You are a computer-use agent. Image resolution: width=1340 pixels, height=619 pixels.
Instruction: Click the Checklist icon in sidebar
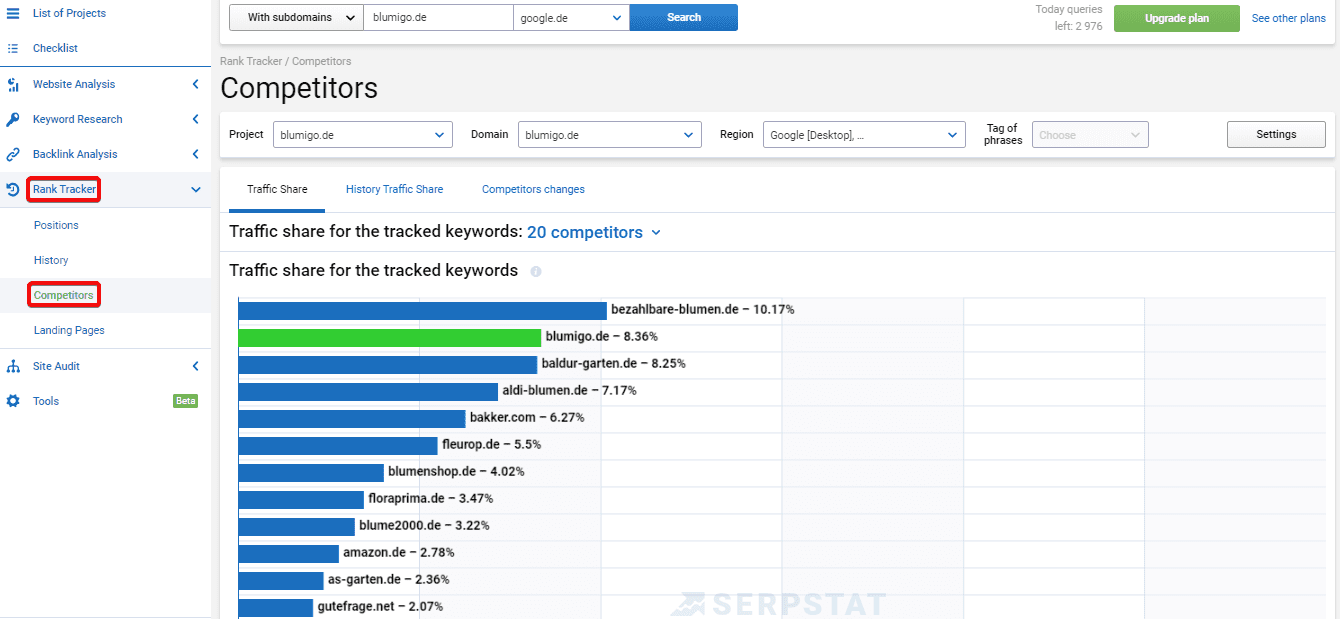[13, 48]
